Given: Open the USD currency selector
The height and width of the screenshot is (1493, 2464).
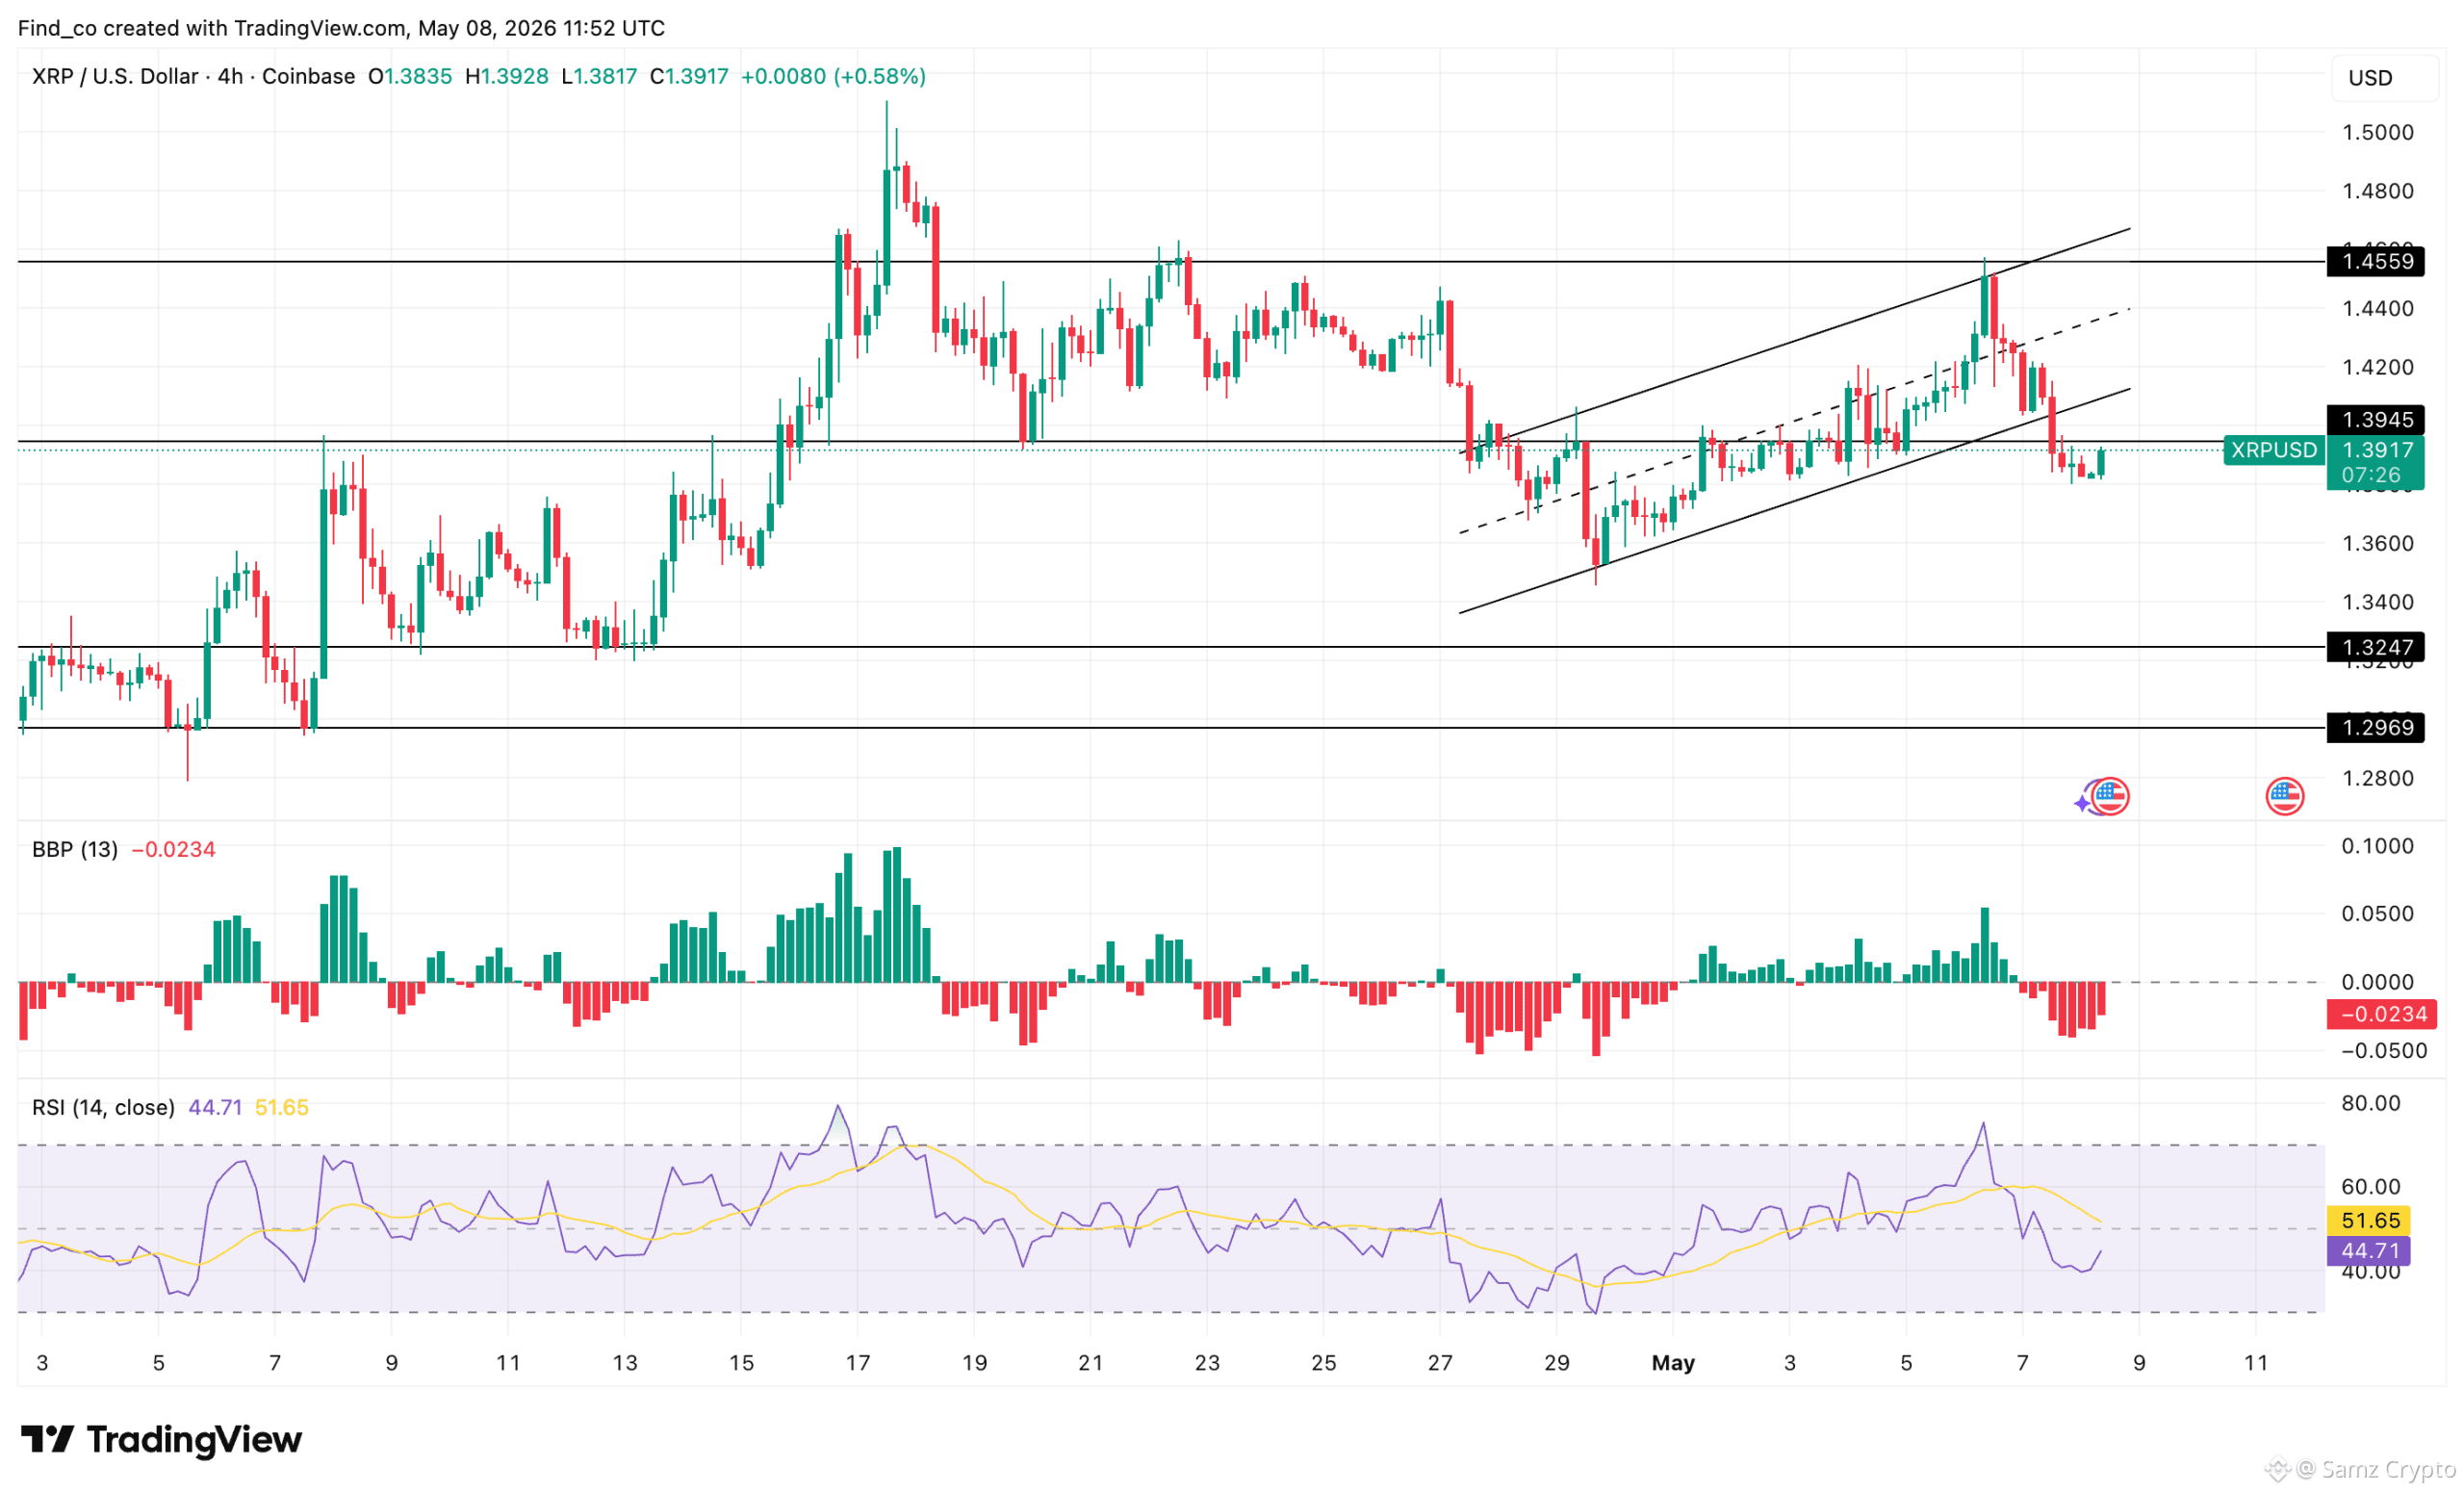Looking at the screenshot, I should point(2384,78).
